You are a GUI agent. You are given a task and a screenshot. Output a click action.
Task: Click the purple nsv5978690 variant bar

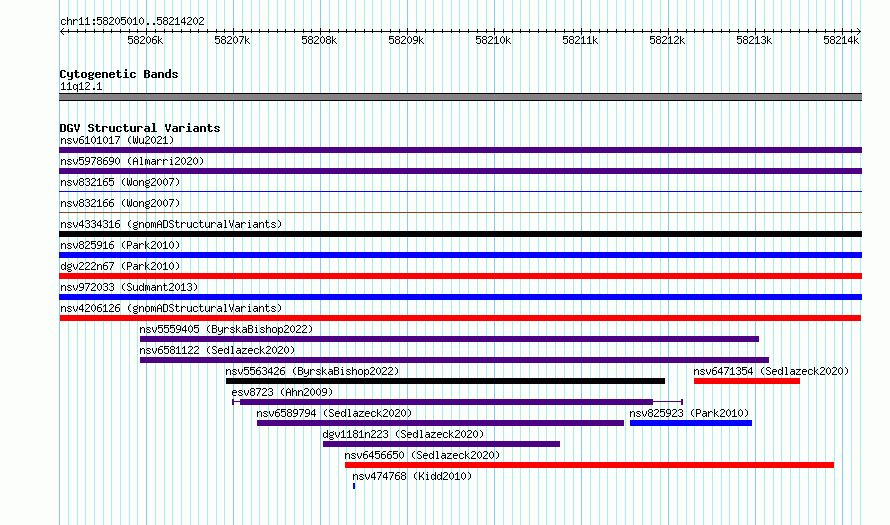(460, 171)
